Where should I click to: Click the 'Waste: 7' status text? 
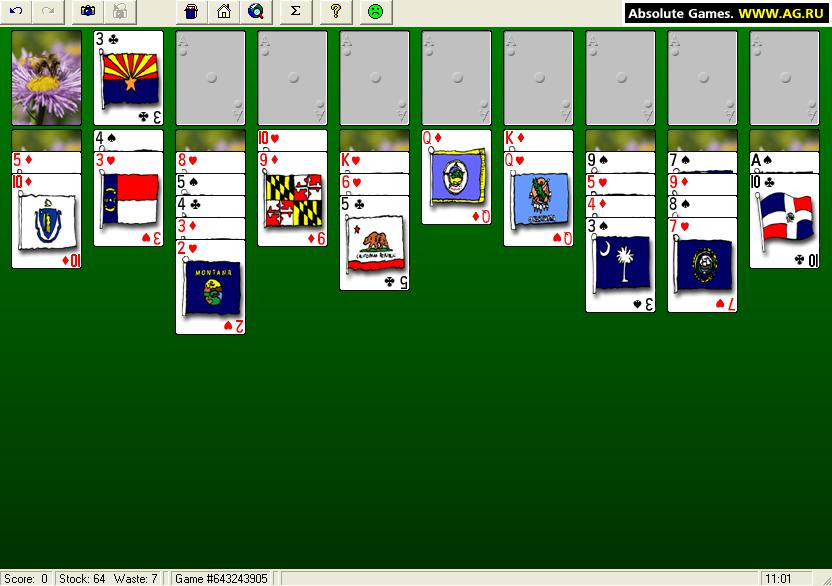[136, 579]
